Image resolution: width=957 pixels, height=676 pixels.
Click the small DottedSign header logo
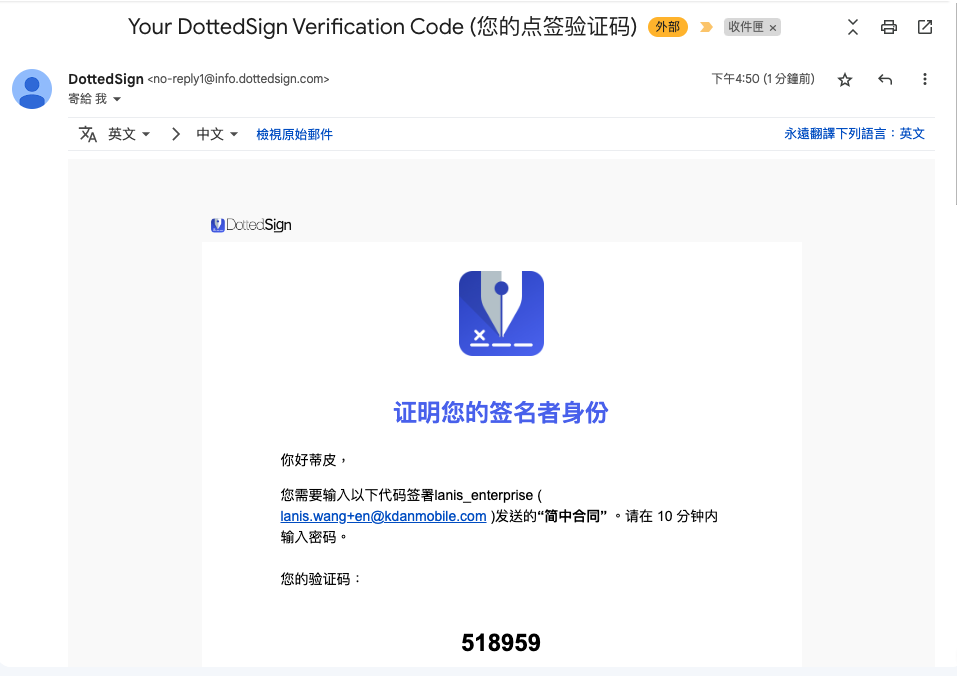(x=251, y=225)
